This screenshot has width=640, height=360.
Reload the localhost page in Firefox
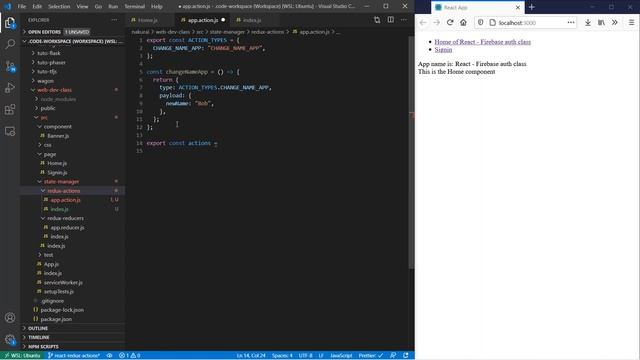450,23
